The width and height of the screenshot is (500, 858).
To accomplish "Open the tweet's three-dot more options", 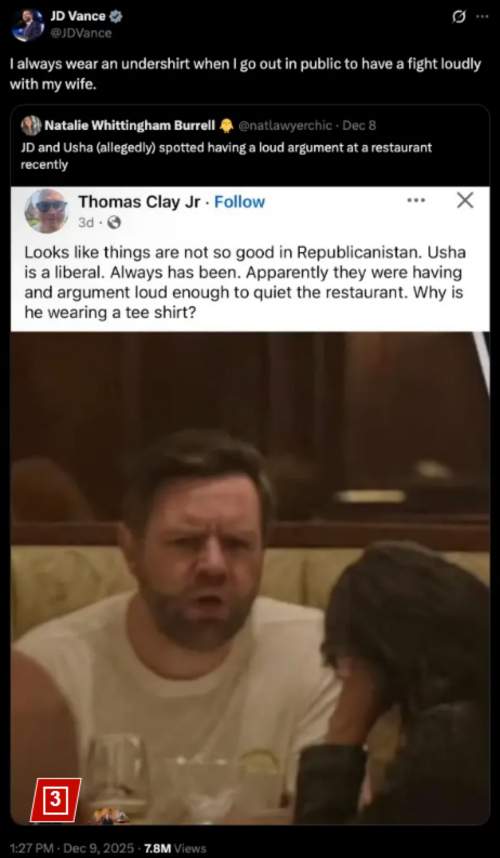I will point(482,17).
